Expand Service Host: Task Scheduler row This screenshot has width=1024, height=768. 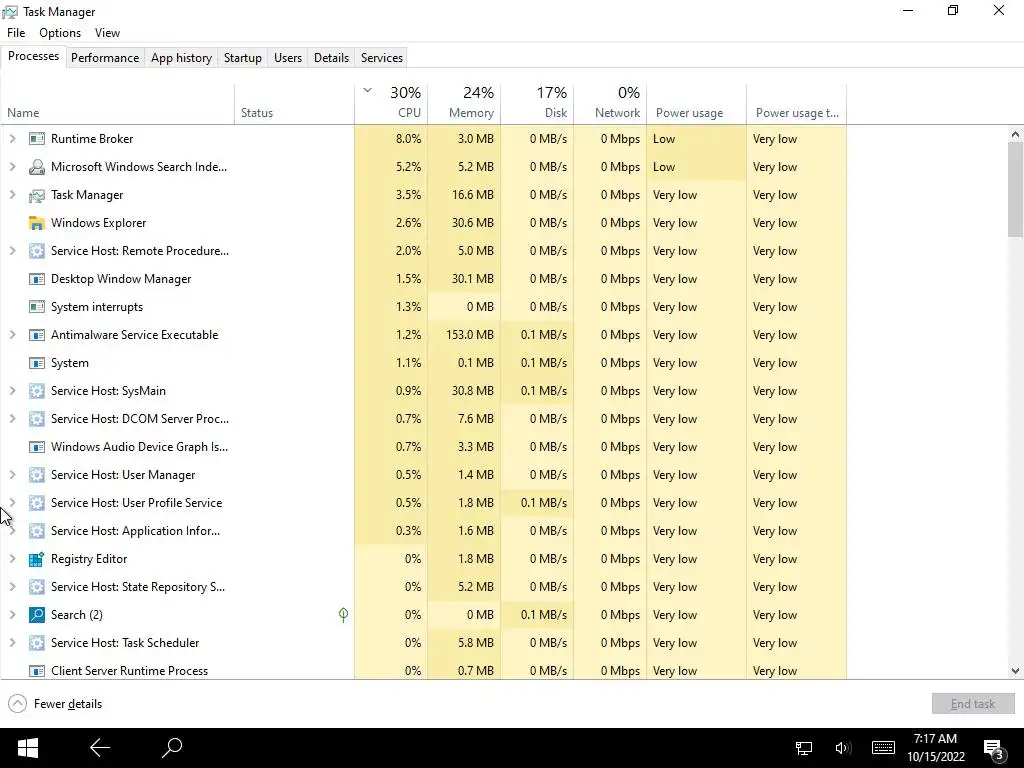point(12,643)
